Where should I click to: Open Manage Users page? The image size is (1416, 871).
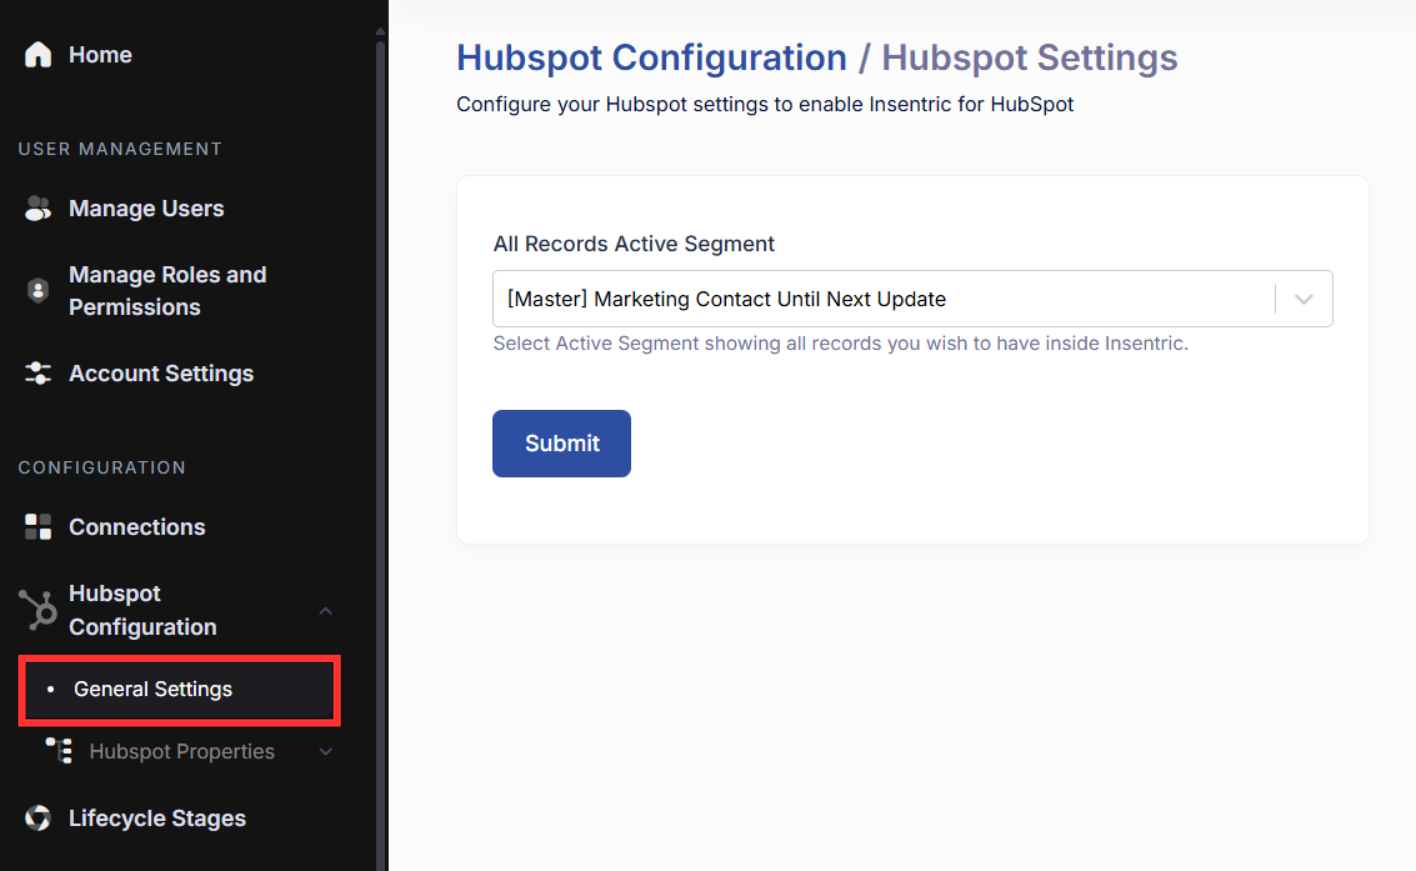[146, 208]
